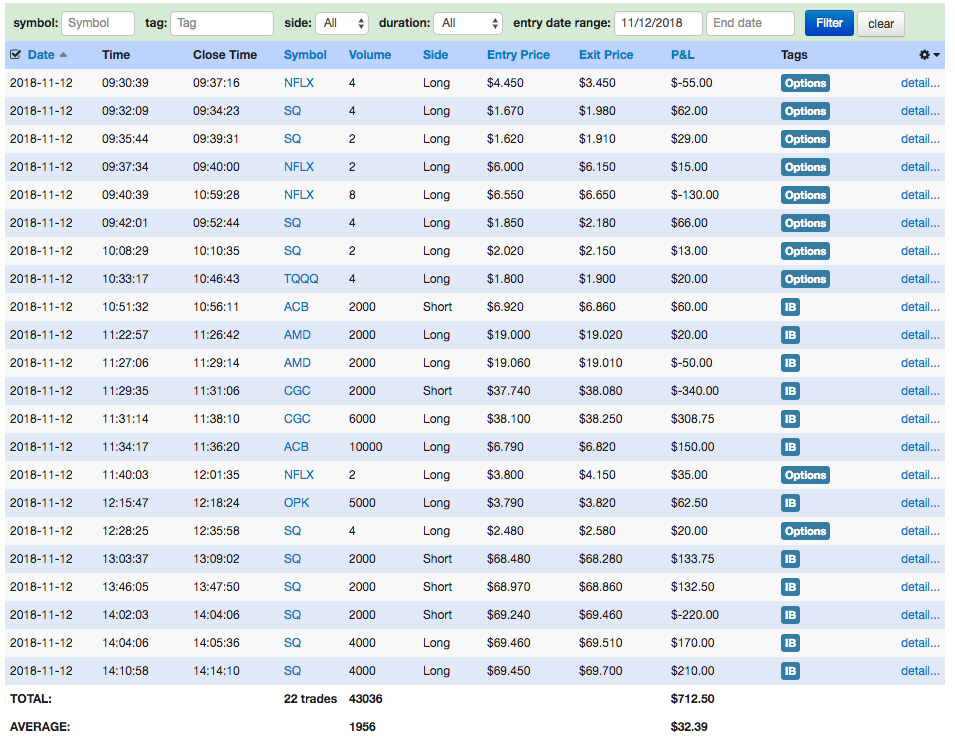Open the column settings gear icon

pos(924,55)
